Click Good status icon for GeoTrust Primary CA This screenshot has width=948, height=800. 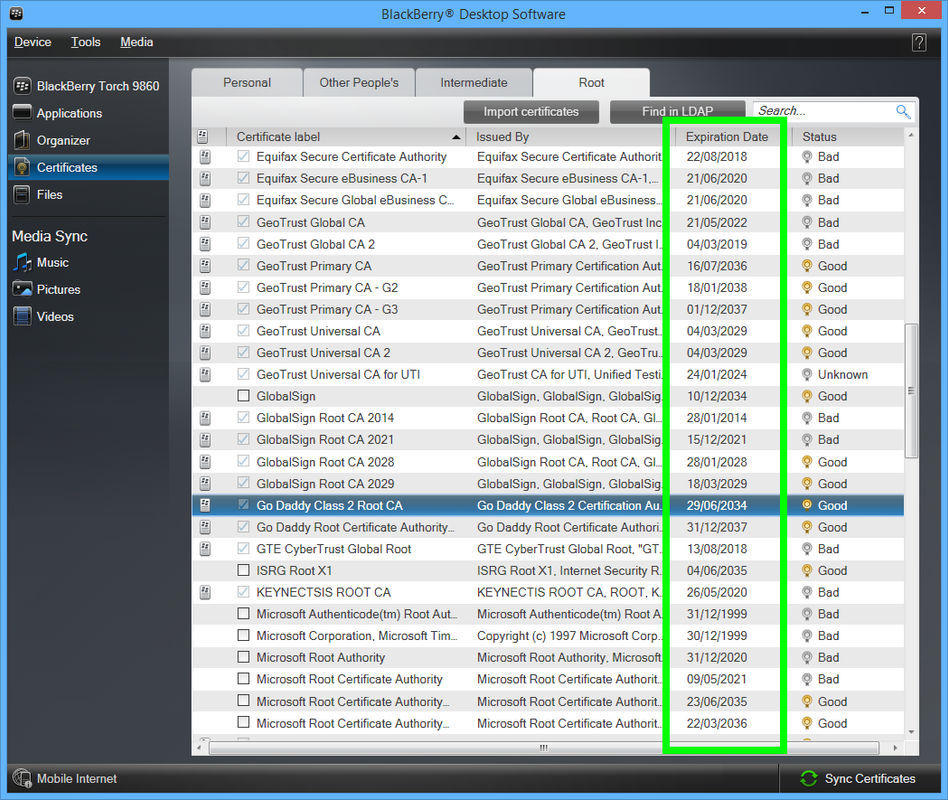click(807, 266)
